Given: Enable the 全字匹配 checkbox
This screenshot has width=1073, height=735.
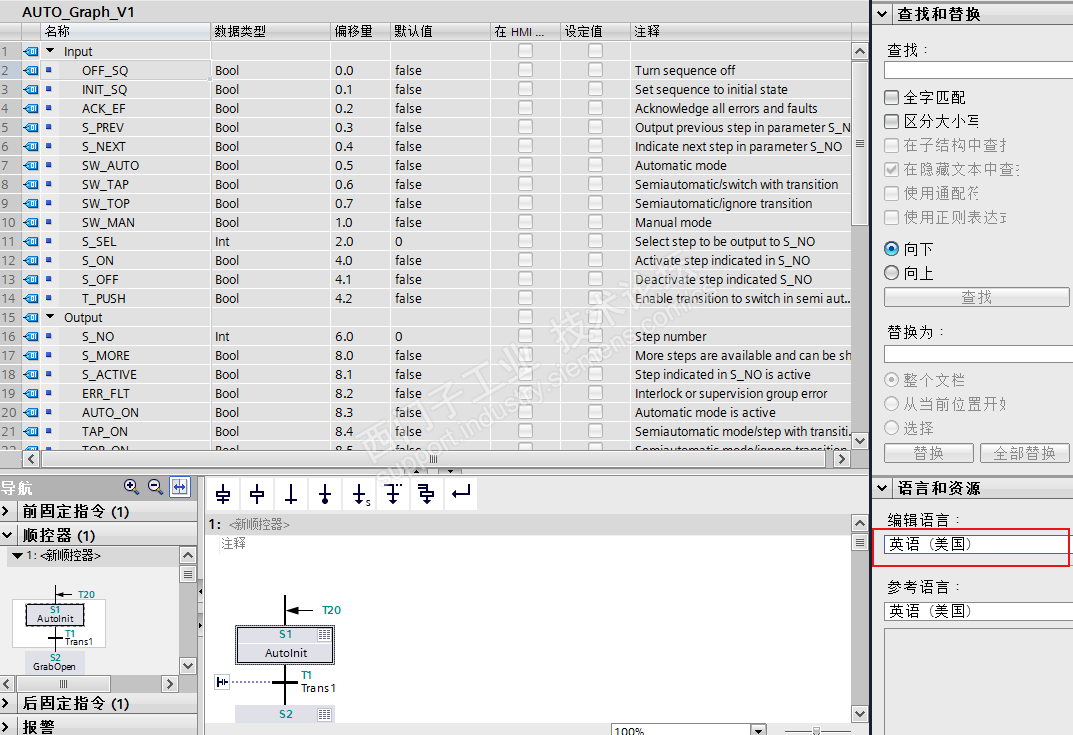Looking at the screenshot, I should (892, 98).
